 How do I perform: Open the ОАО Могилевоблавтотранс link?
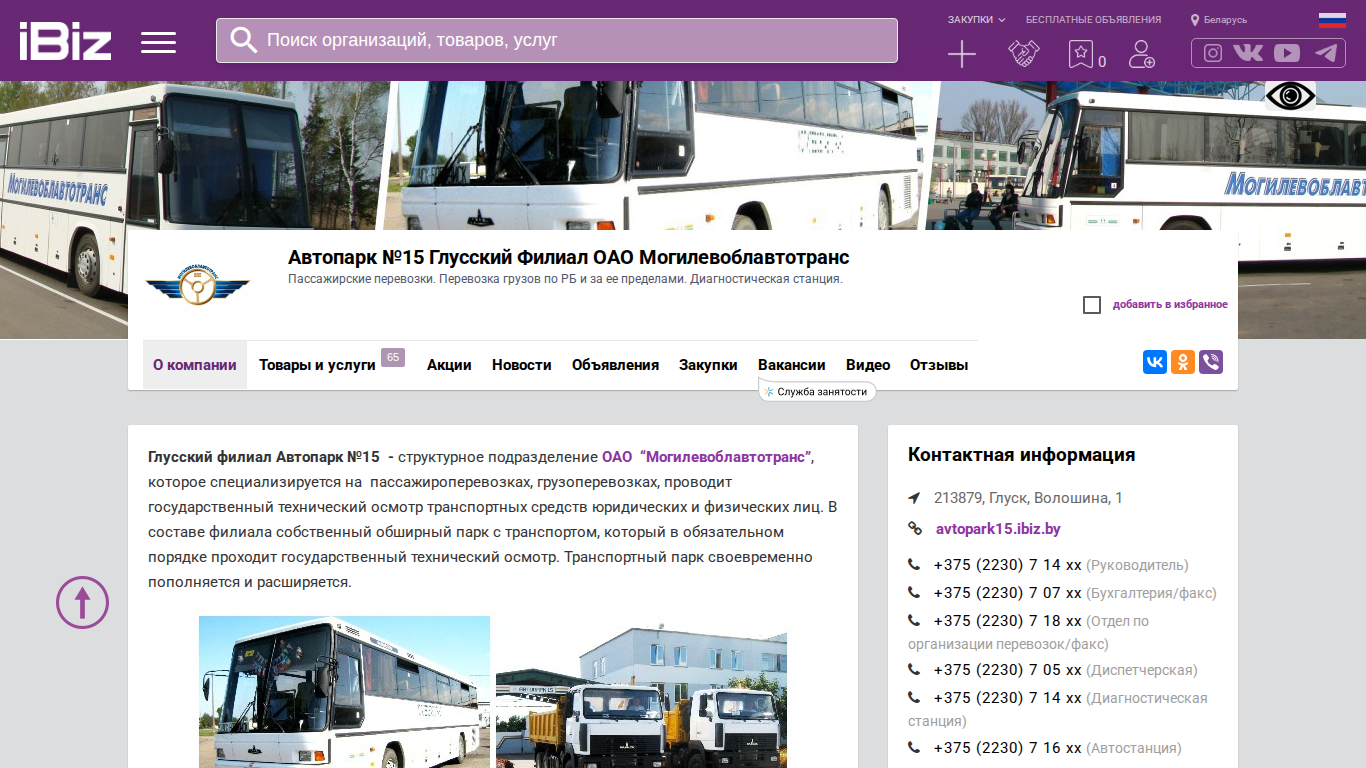click(708, 457)
